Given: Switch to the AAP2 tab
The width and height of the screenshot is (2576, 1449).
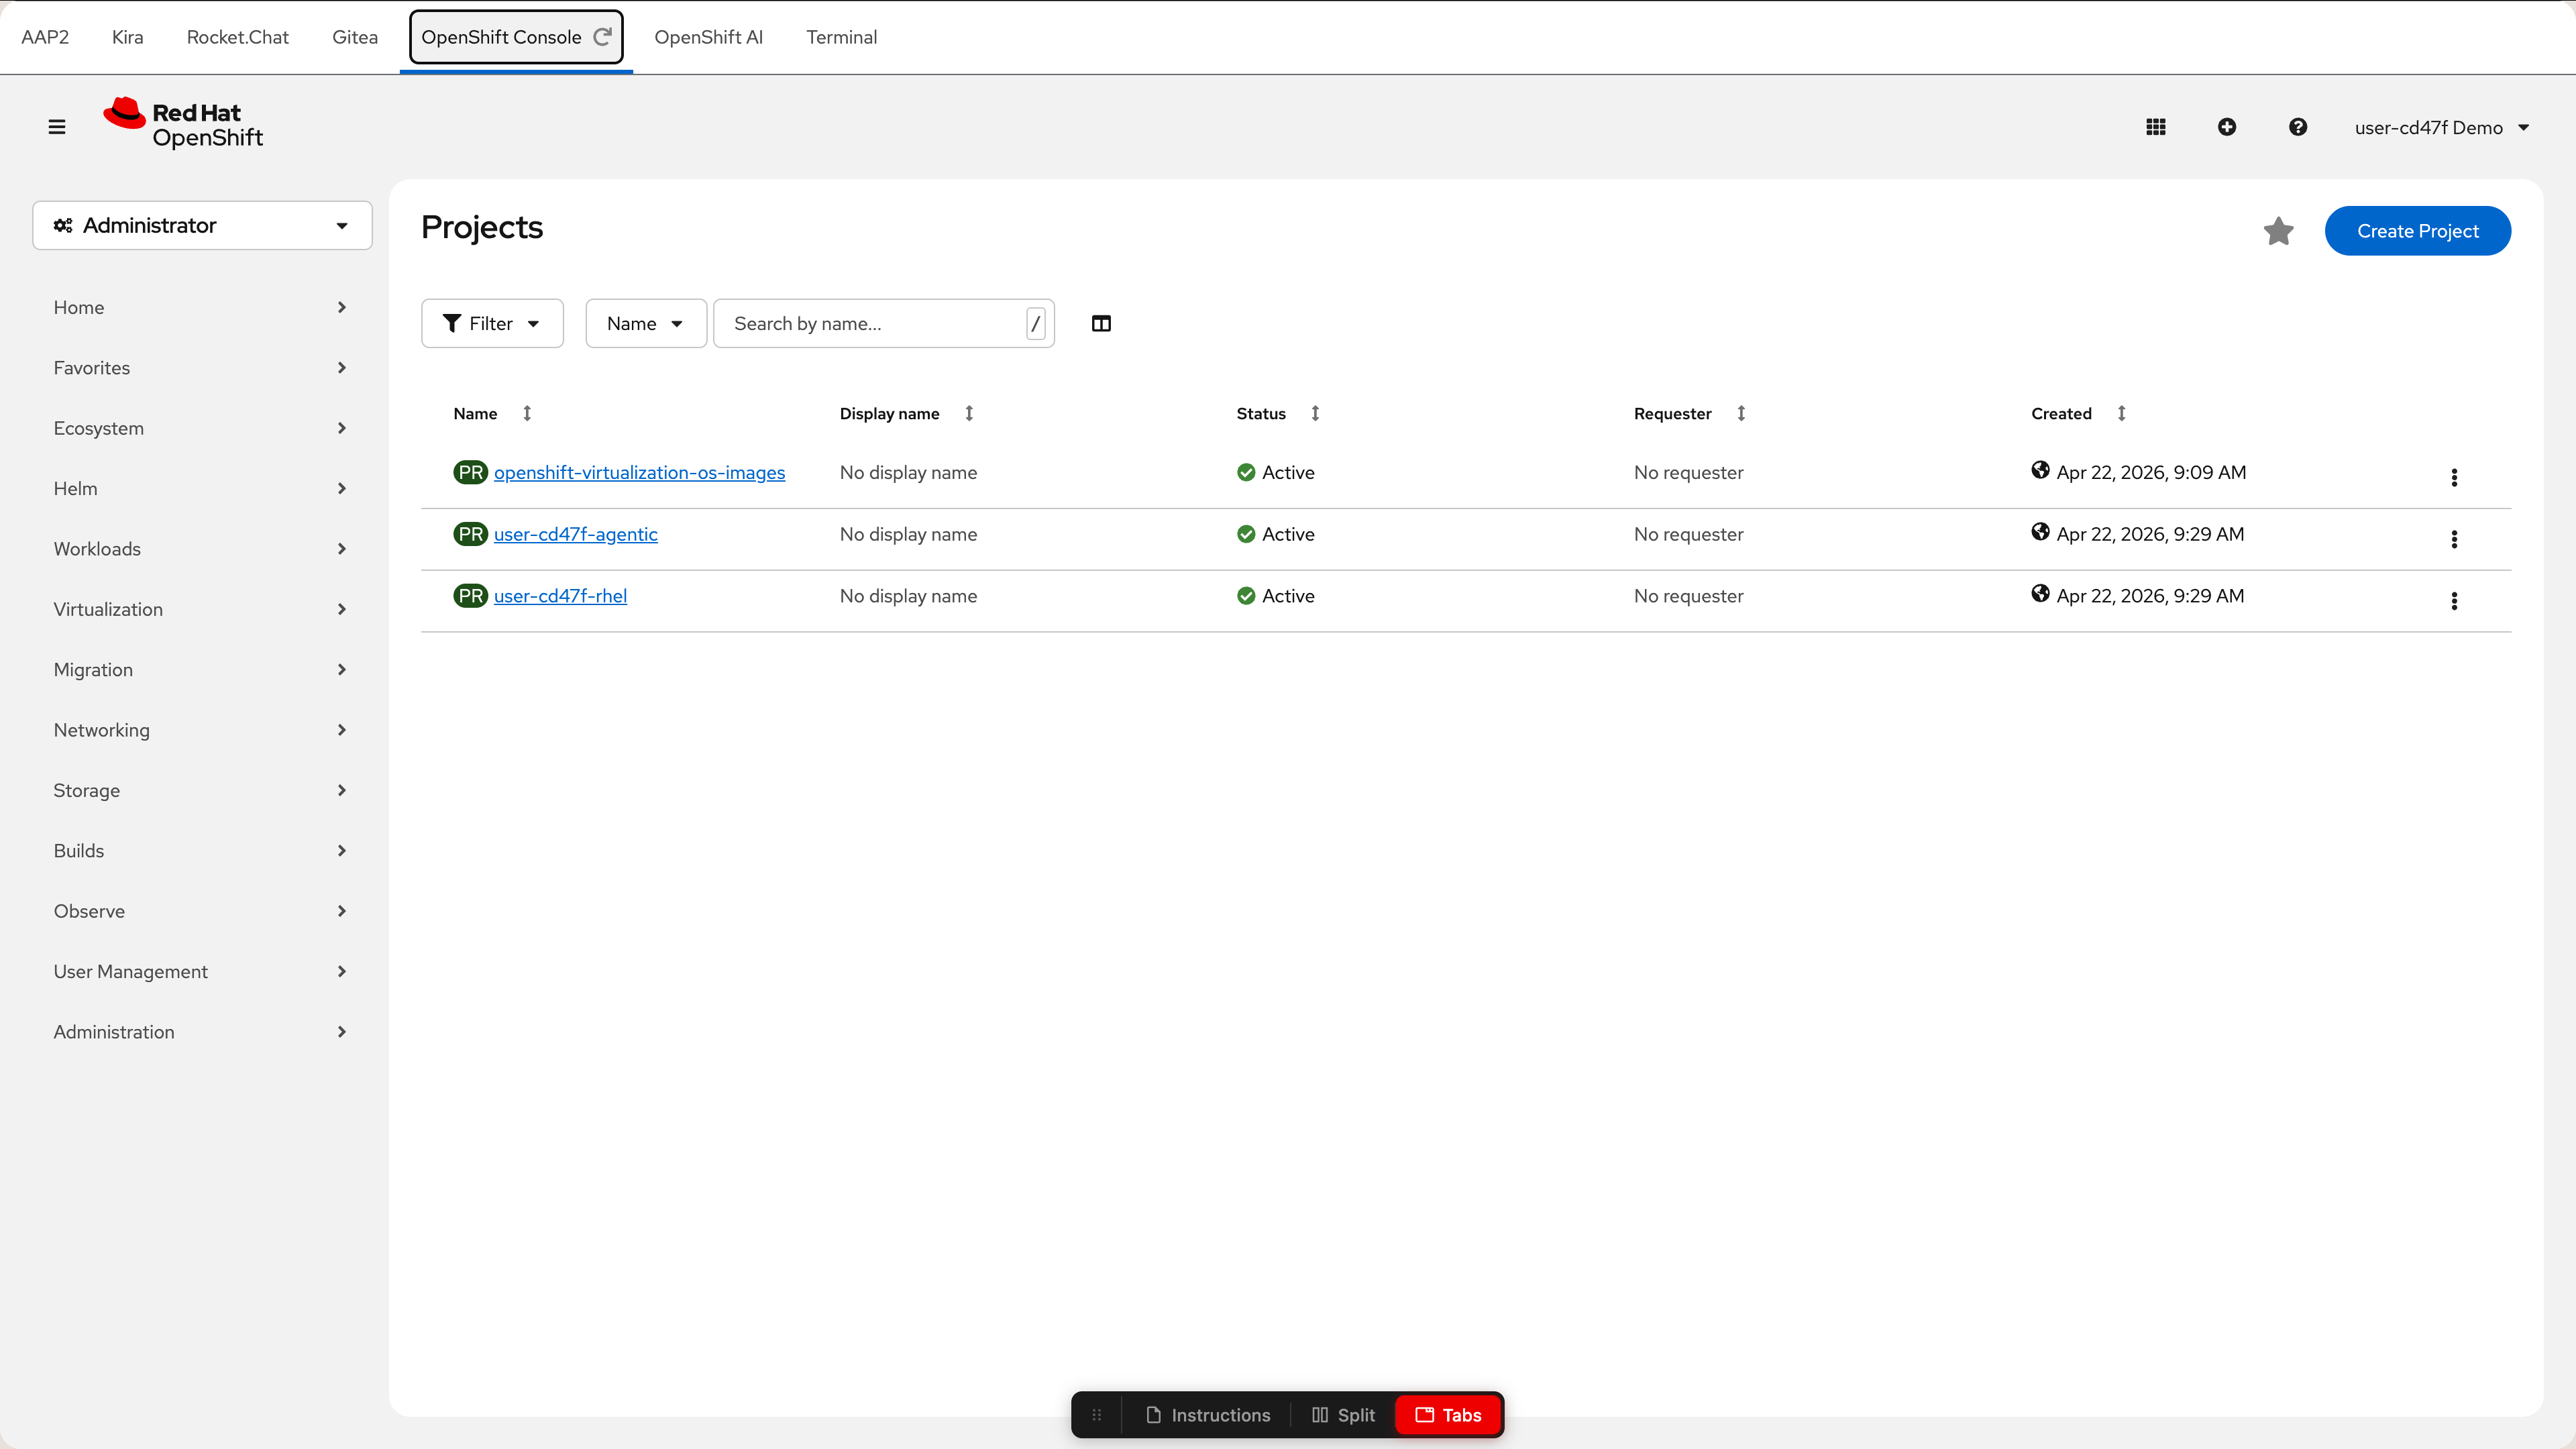Looking at the screenshot, I should pyautogui.click(x=45, y=37).
